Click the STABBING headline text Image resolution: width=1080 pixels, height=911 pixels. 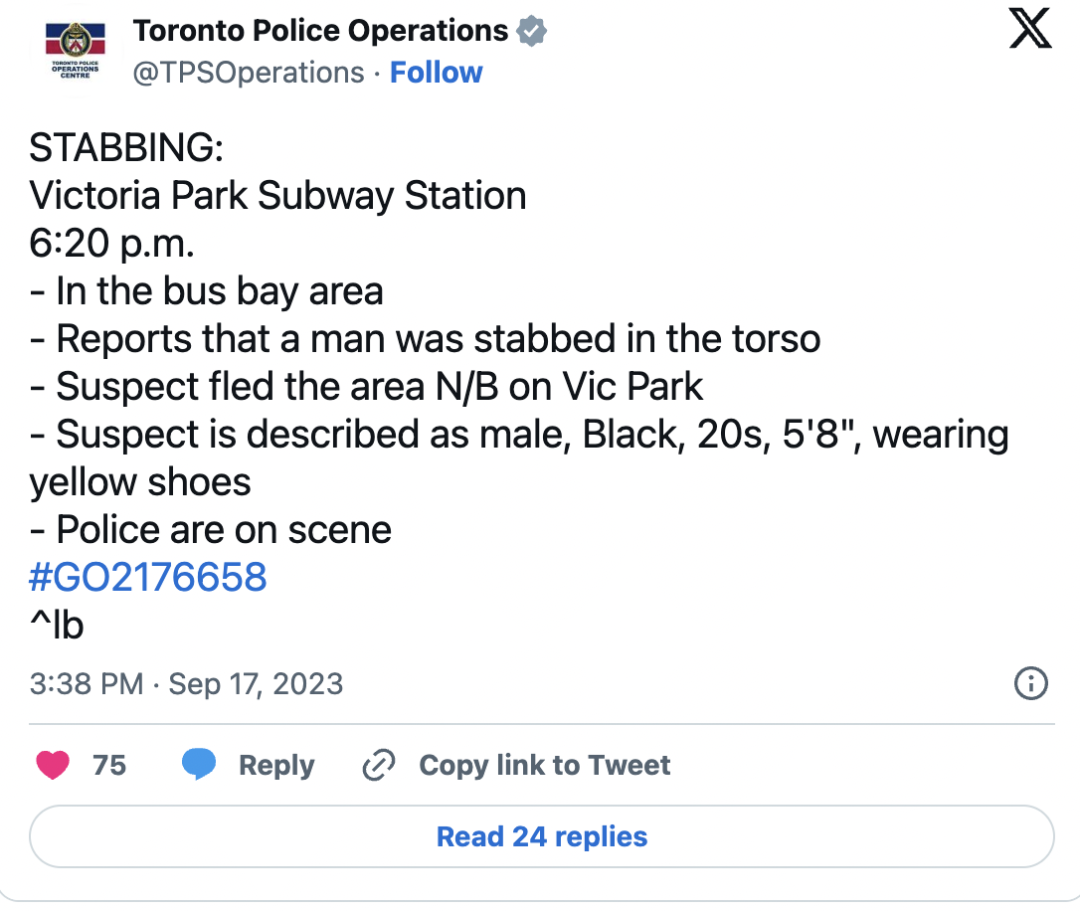click(127, 147)
